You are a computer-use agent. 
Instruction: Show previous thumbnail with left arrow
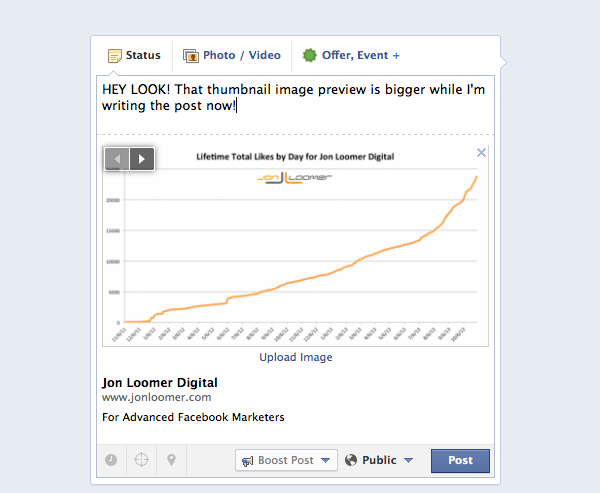point(117,158)
